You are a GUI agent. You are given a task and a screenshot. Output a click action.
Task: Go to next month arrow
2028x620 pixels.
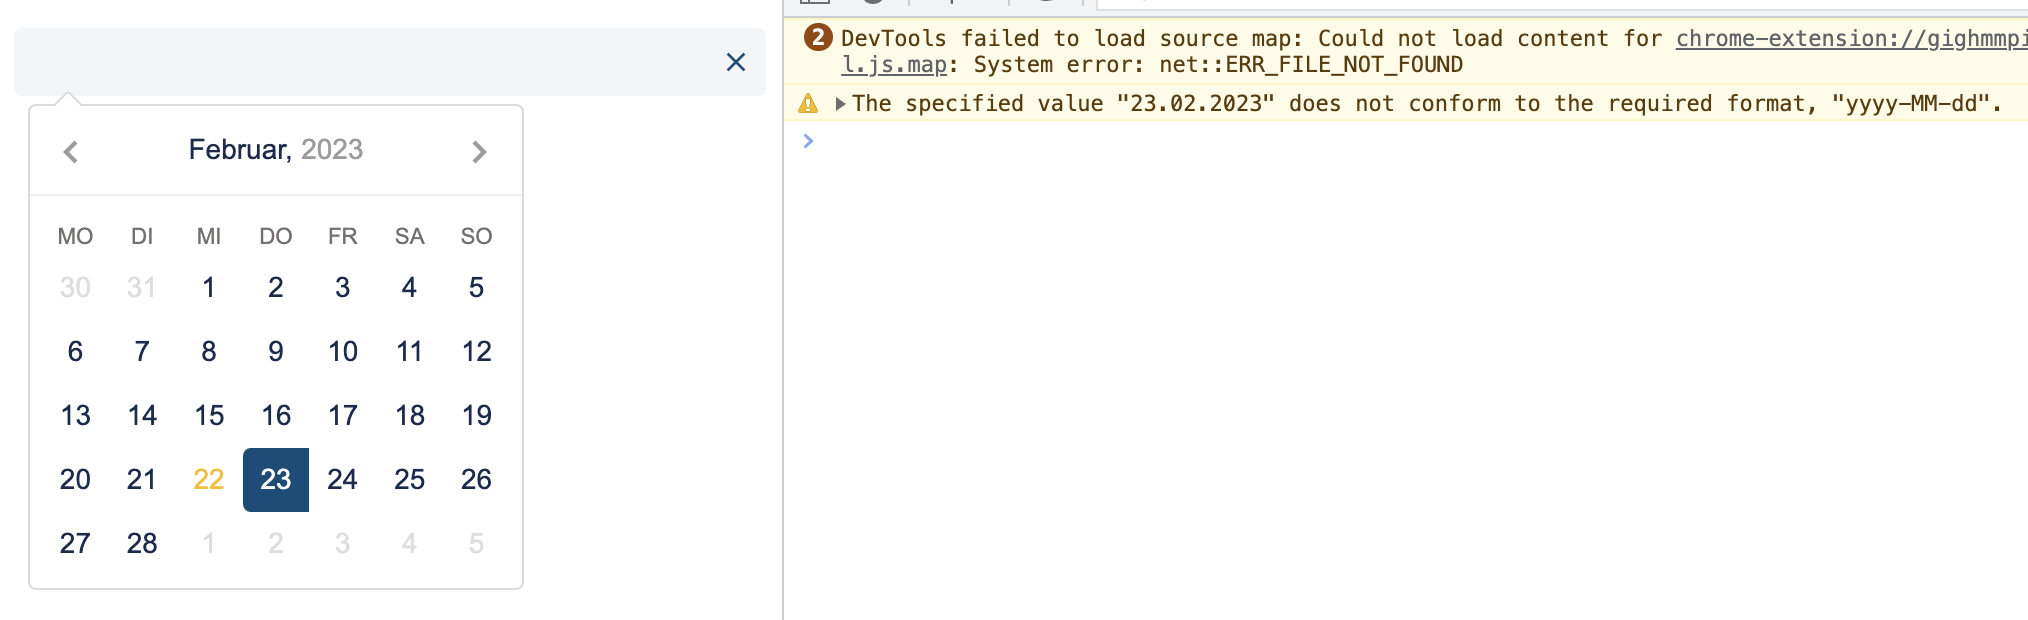tap(480, 152)
